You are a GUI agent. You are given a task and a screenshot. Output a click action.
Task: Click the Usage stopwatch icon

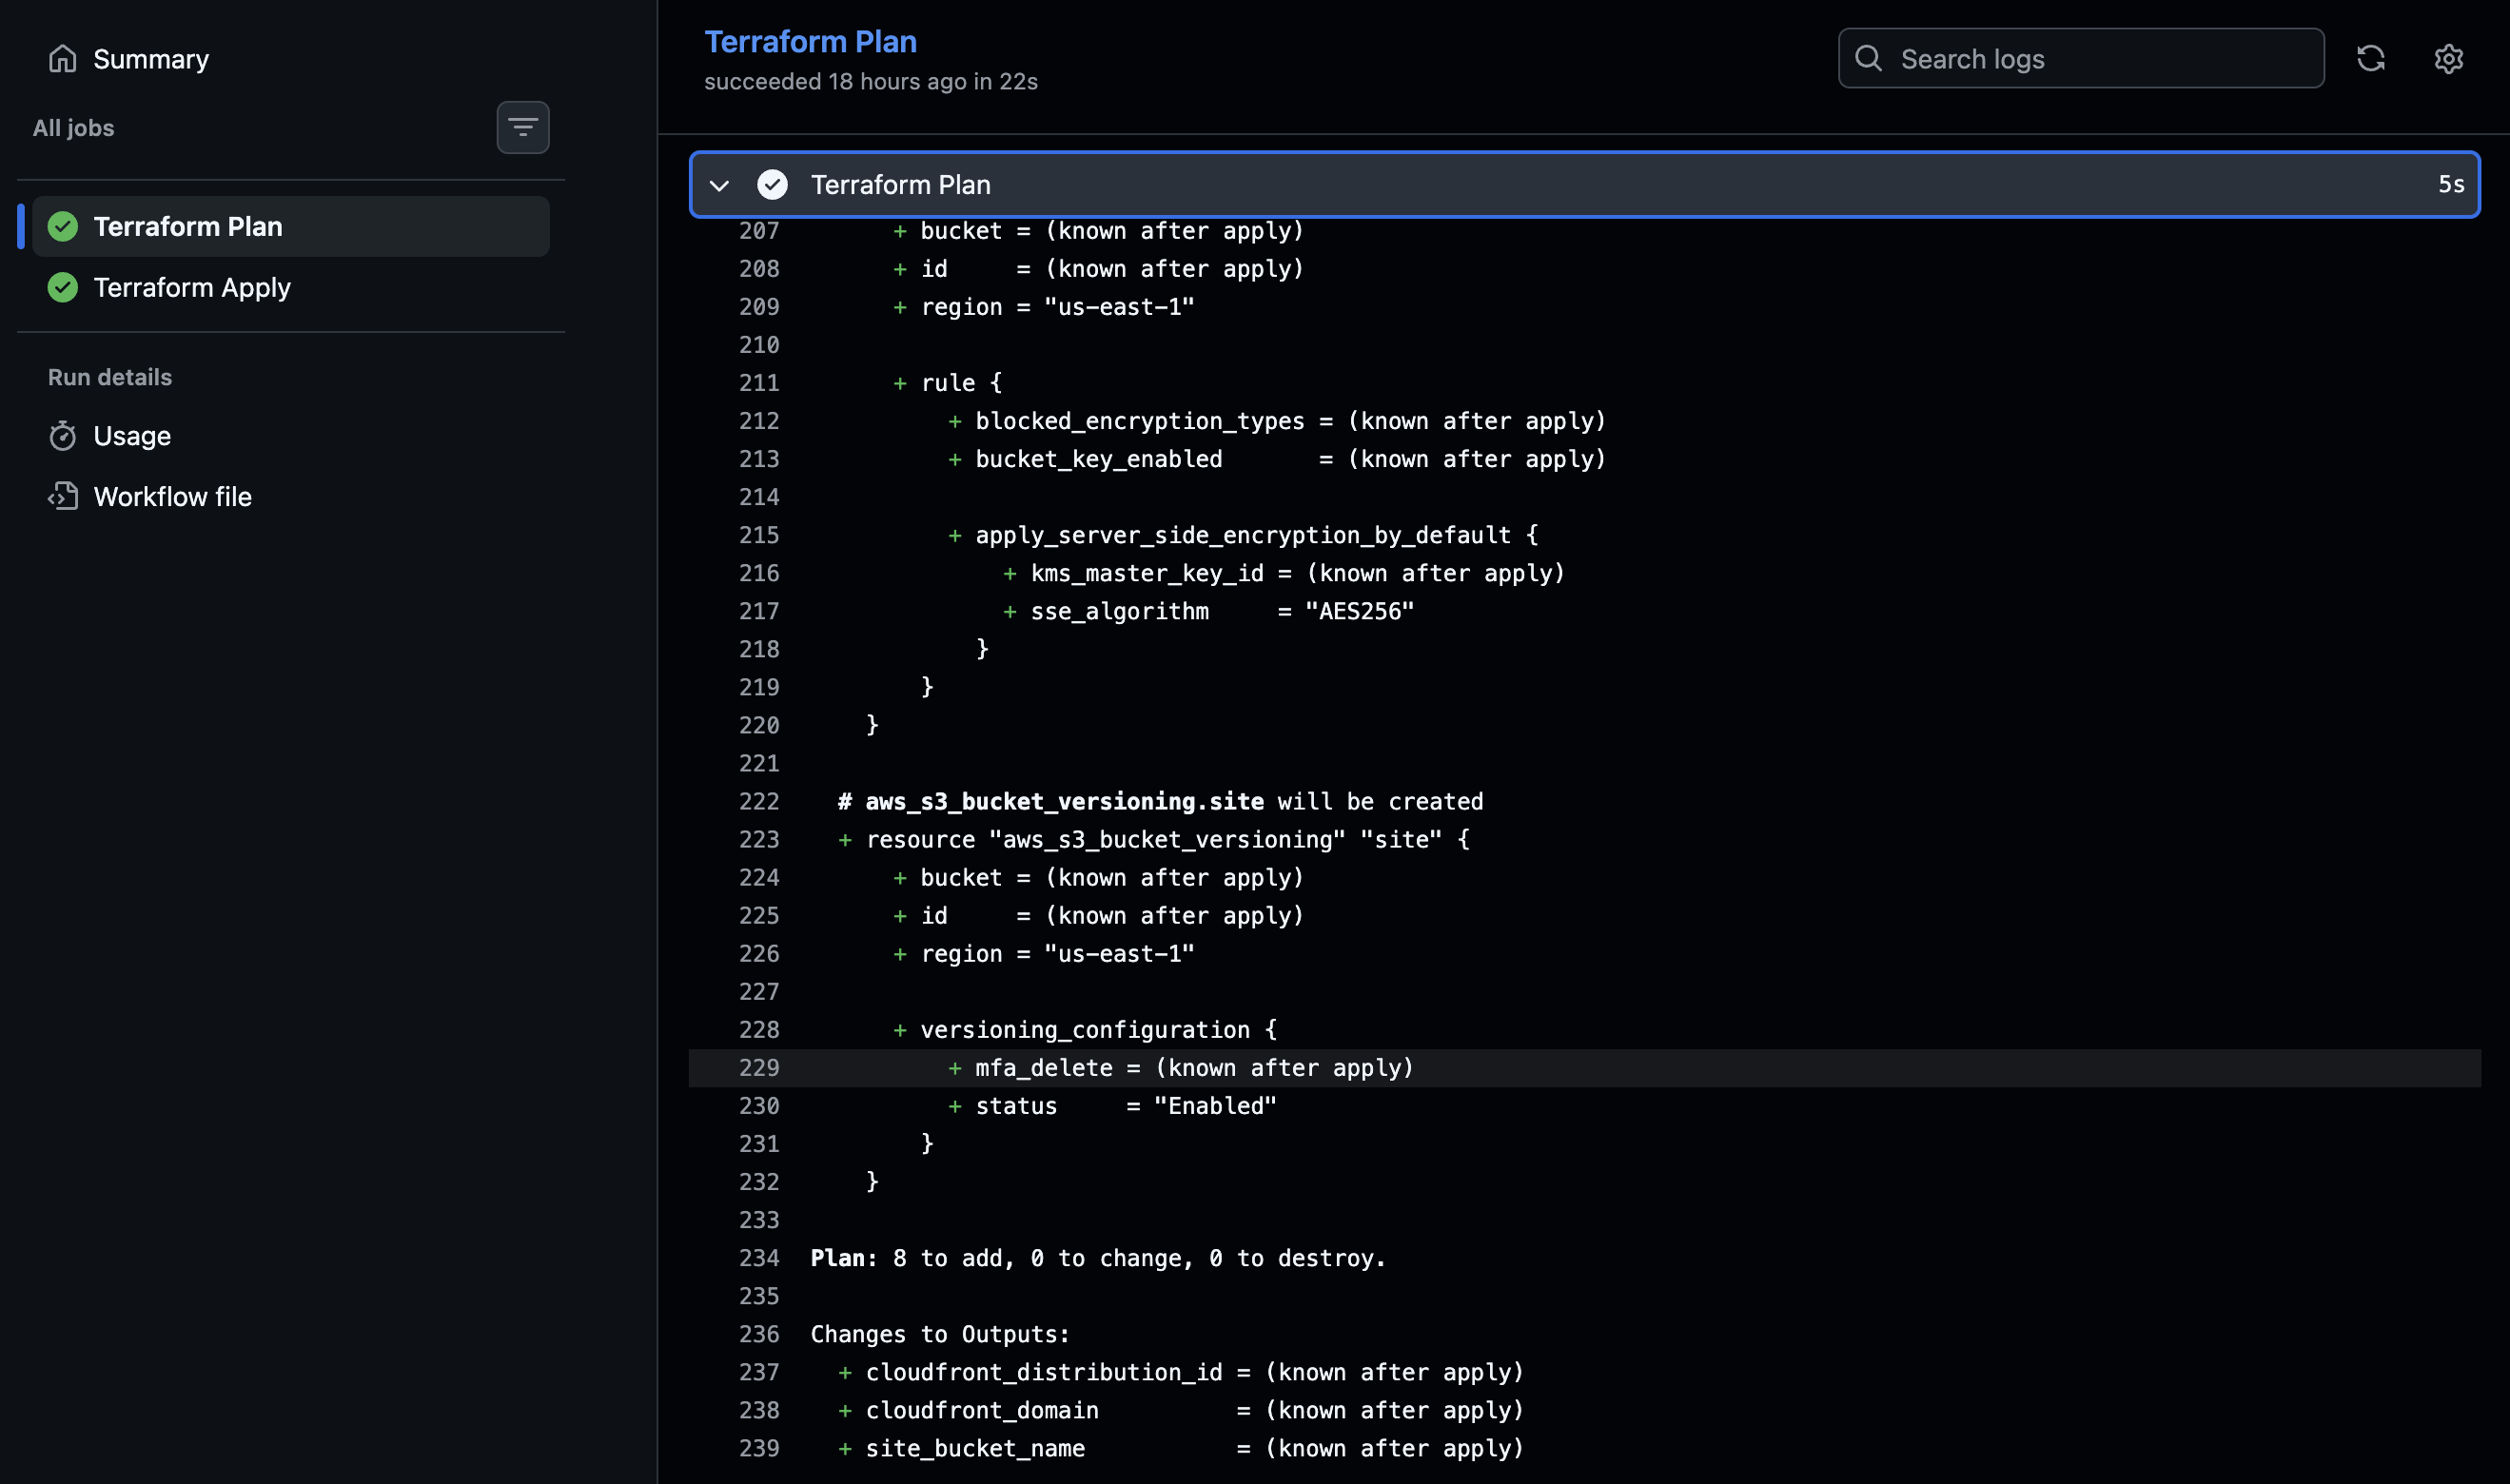click(x=63, y=436)
